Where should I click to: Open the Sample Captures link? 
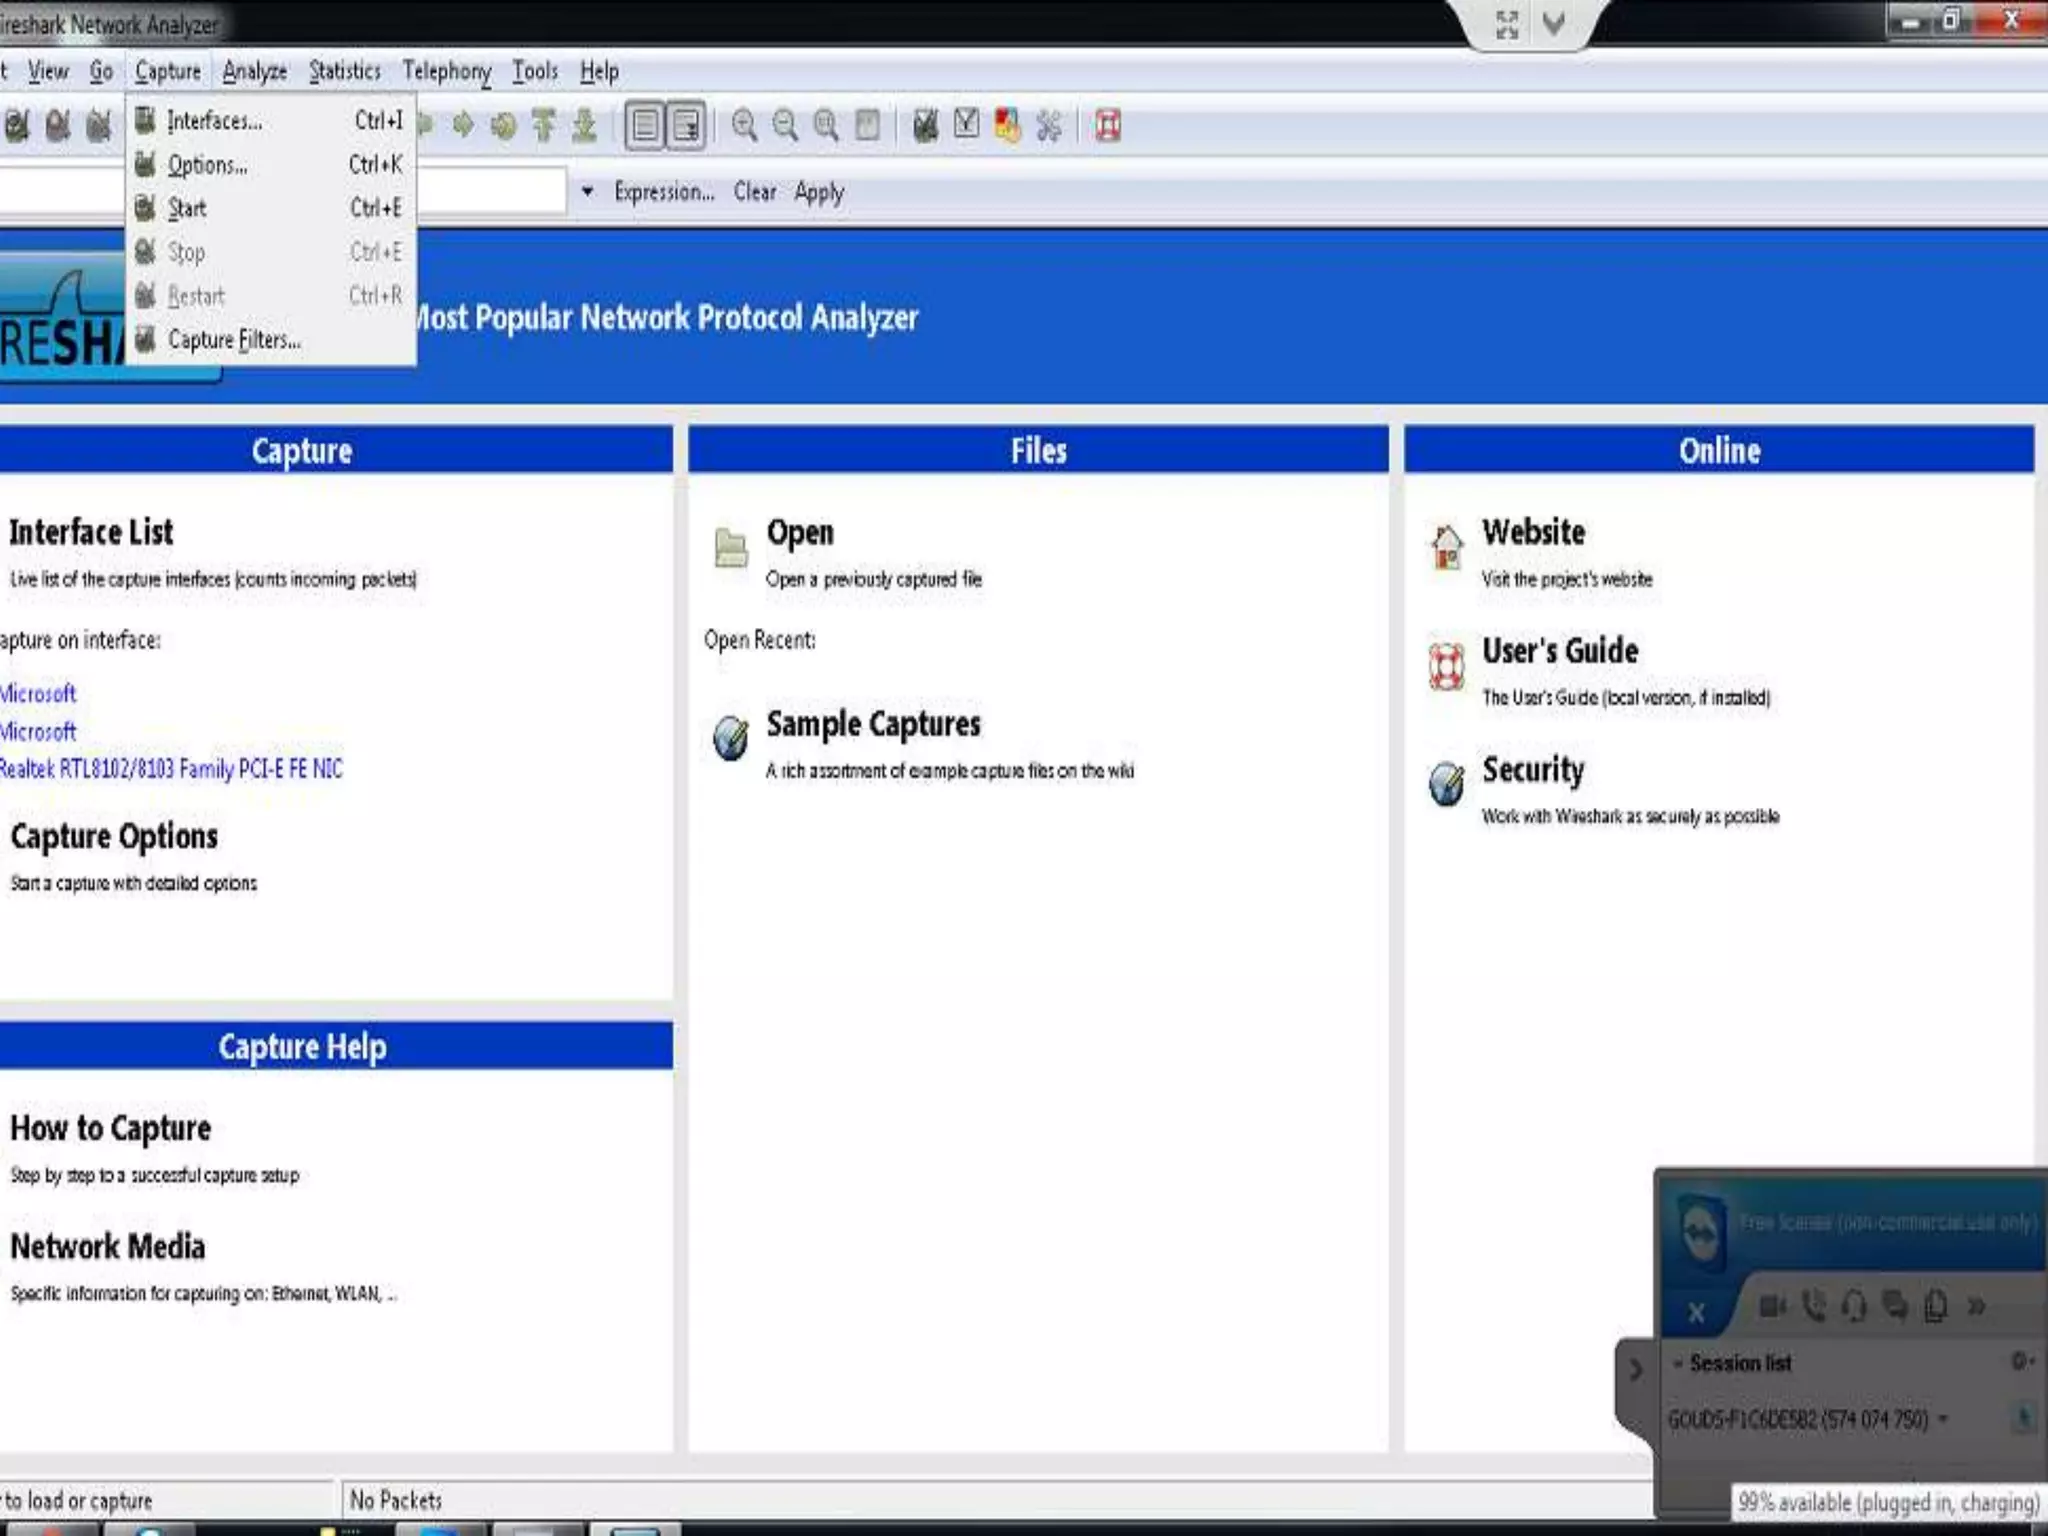pyautogui.click(x=872, y=724)
